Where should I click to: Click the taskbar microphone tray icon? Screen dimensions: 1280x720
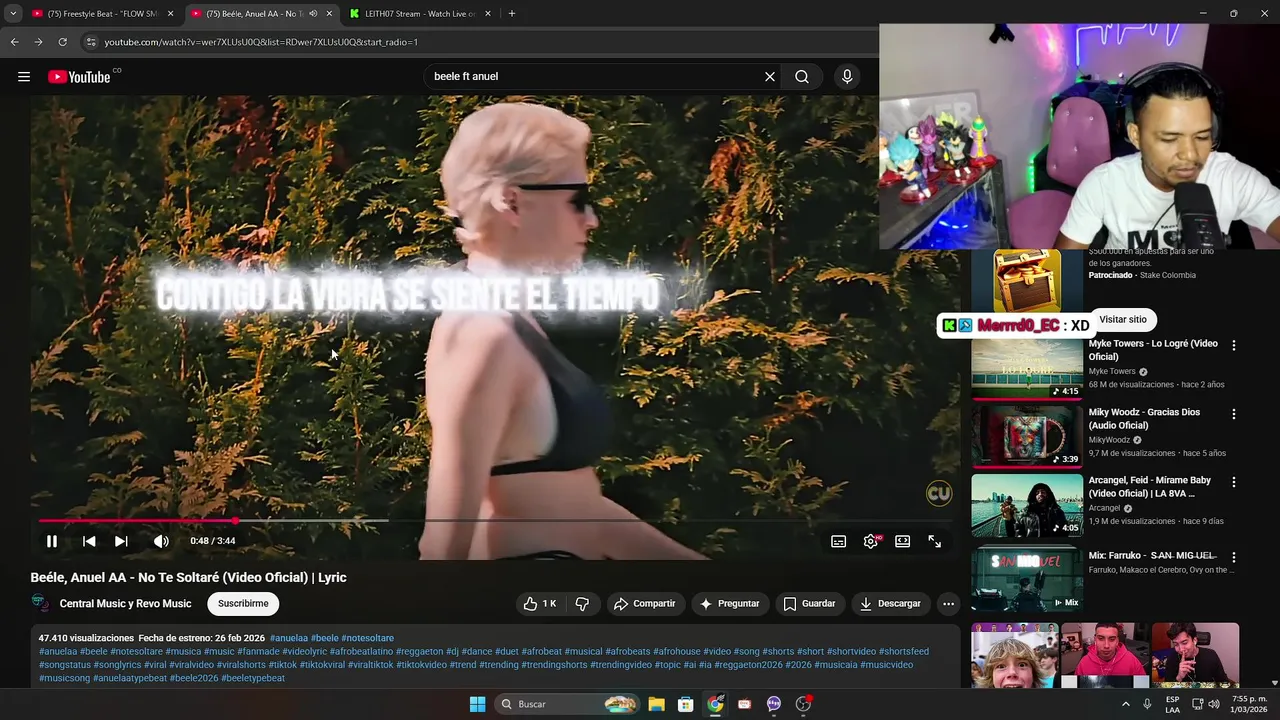pos(1147,704)
